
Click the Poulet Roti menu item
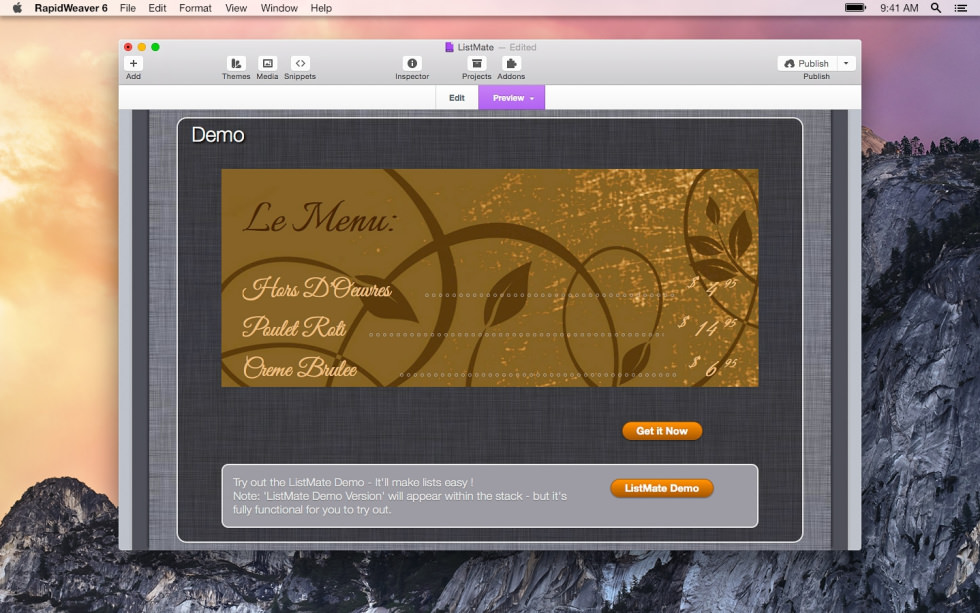click(x=294, y=327)
